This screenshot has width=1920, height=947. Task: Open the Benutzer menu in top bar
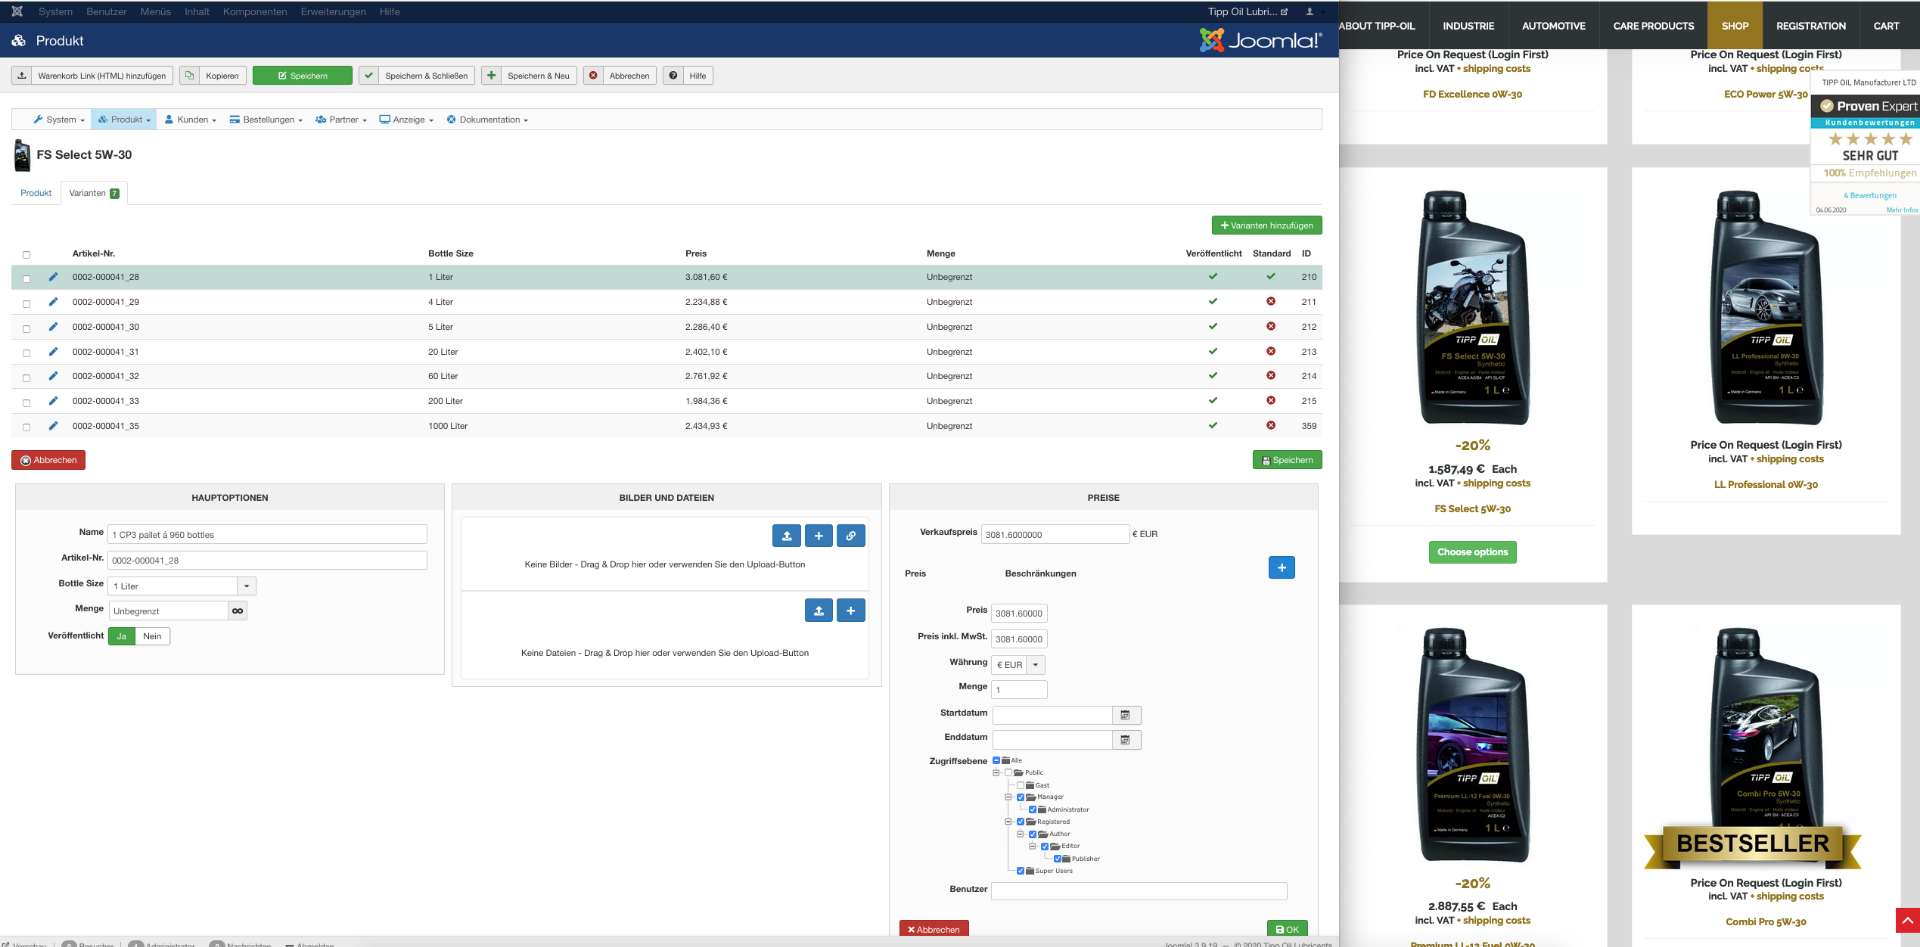point(106,12)
